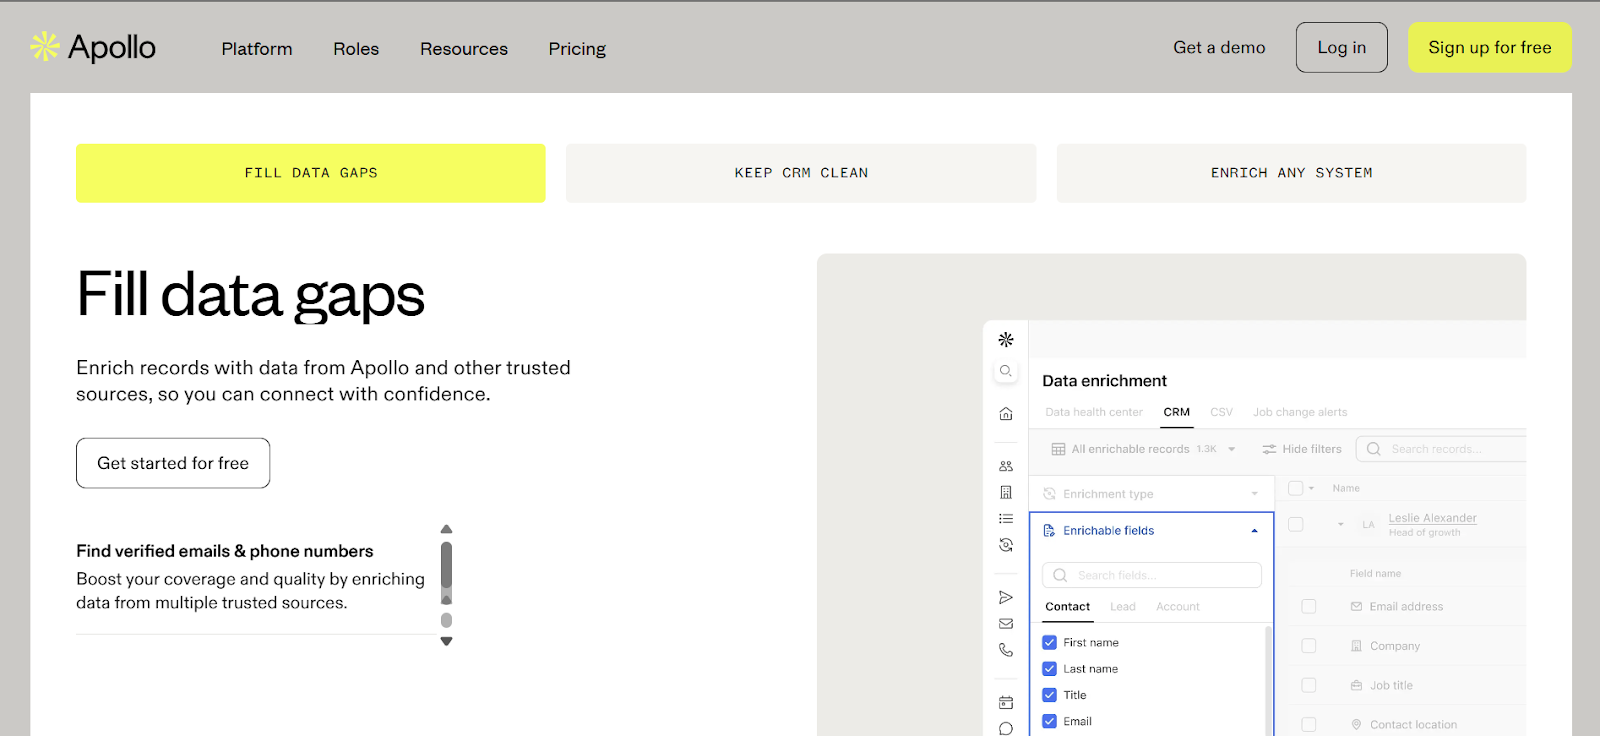The image size is (1600, 736).
Task: Open the Data health center tab
Action: (x=1094, y=412)
